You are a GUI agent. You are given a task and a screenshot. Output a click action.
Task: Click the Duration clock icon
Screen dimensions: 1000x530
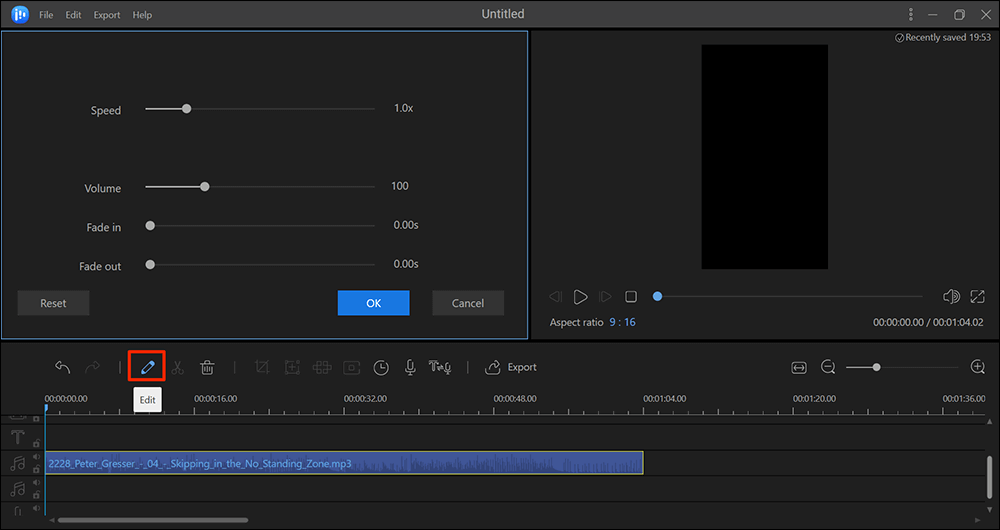pos(381,367)
